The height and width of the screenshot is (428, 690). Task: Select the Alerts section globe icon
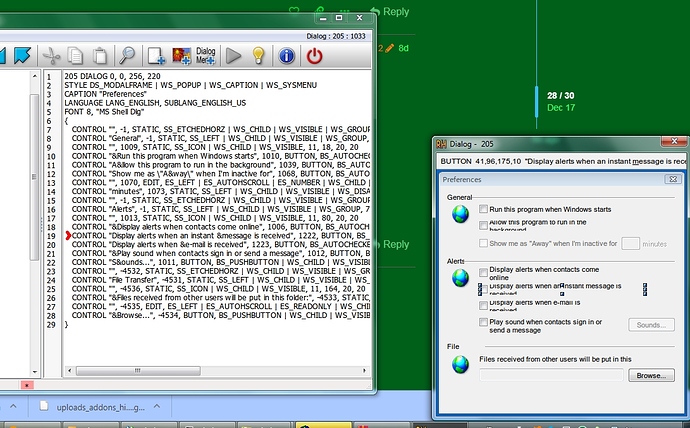[460, 278]
